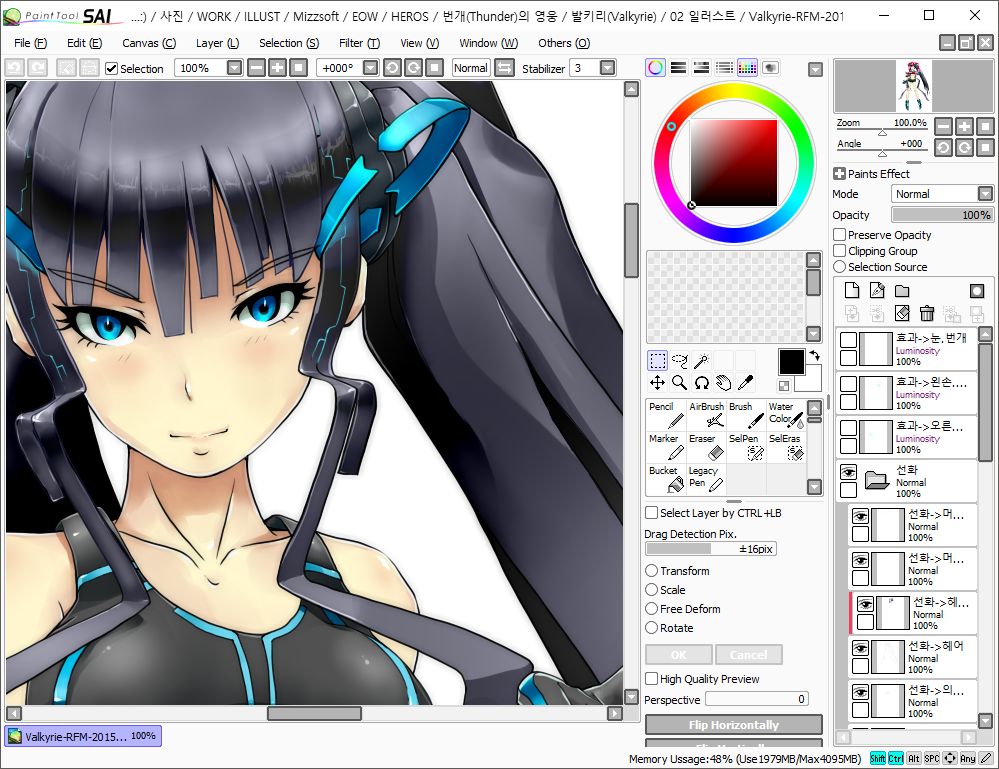Select the Lasso tool
999x769 pixels.
click(680, 361)
